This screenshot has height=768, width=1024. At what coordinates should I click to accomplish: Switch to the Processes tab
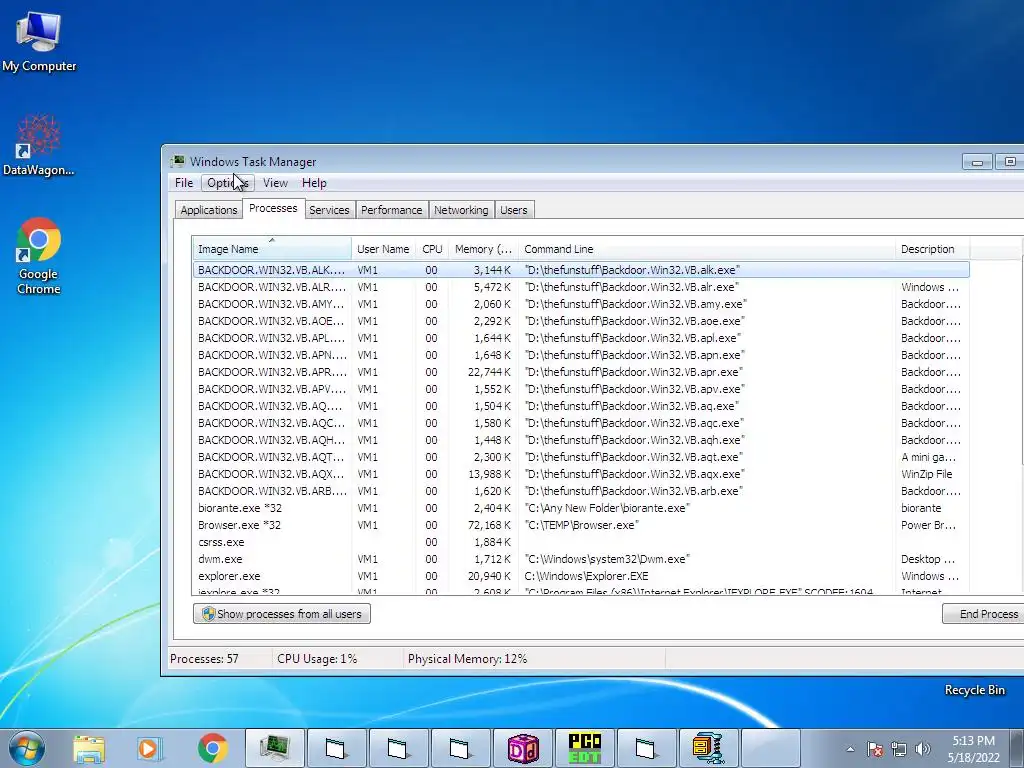[x=273, y=208]
